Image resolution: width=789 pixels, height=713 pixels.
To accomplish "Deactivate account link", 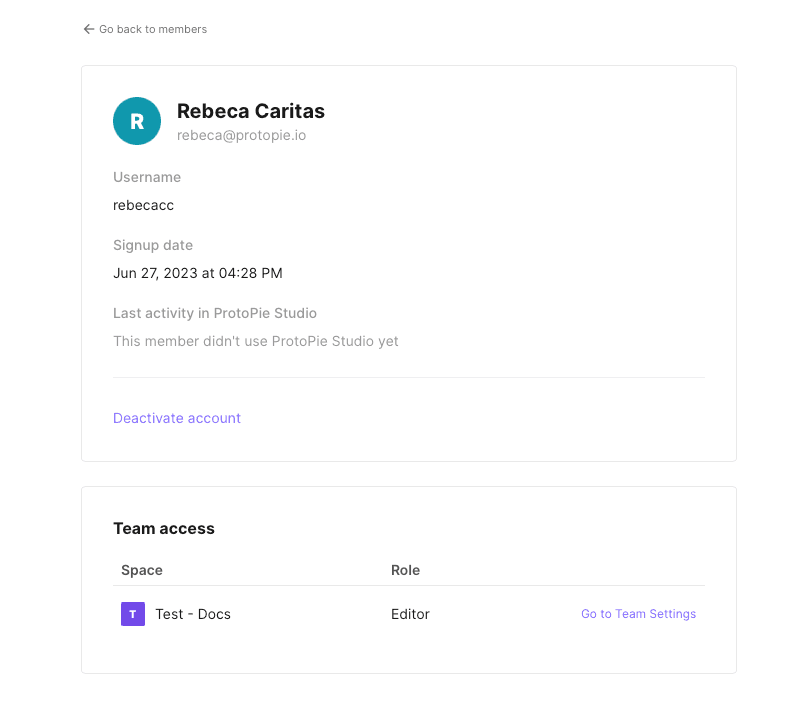I will click(x=177, y=418).
